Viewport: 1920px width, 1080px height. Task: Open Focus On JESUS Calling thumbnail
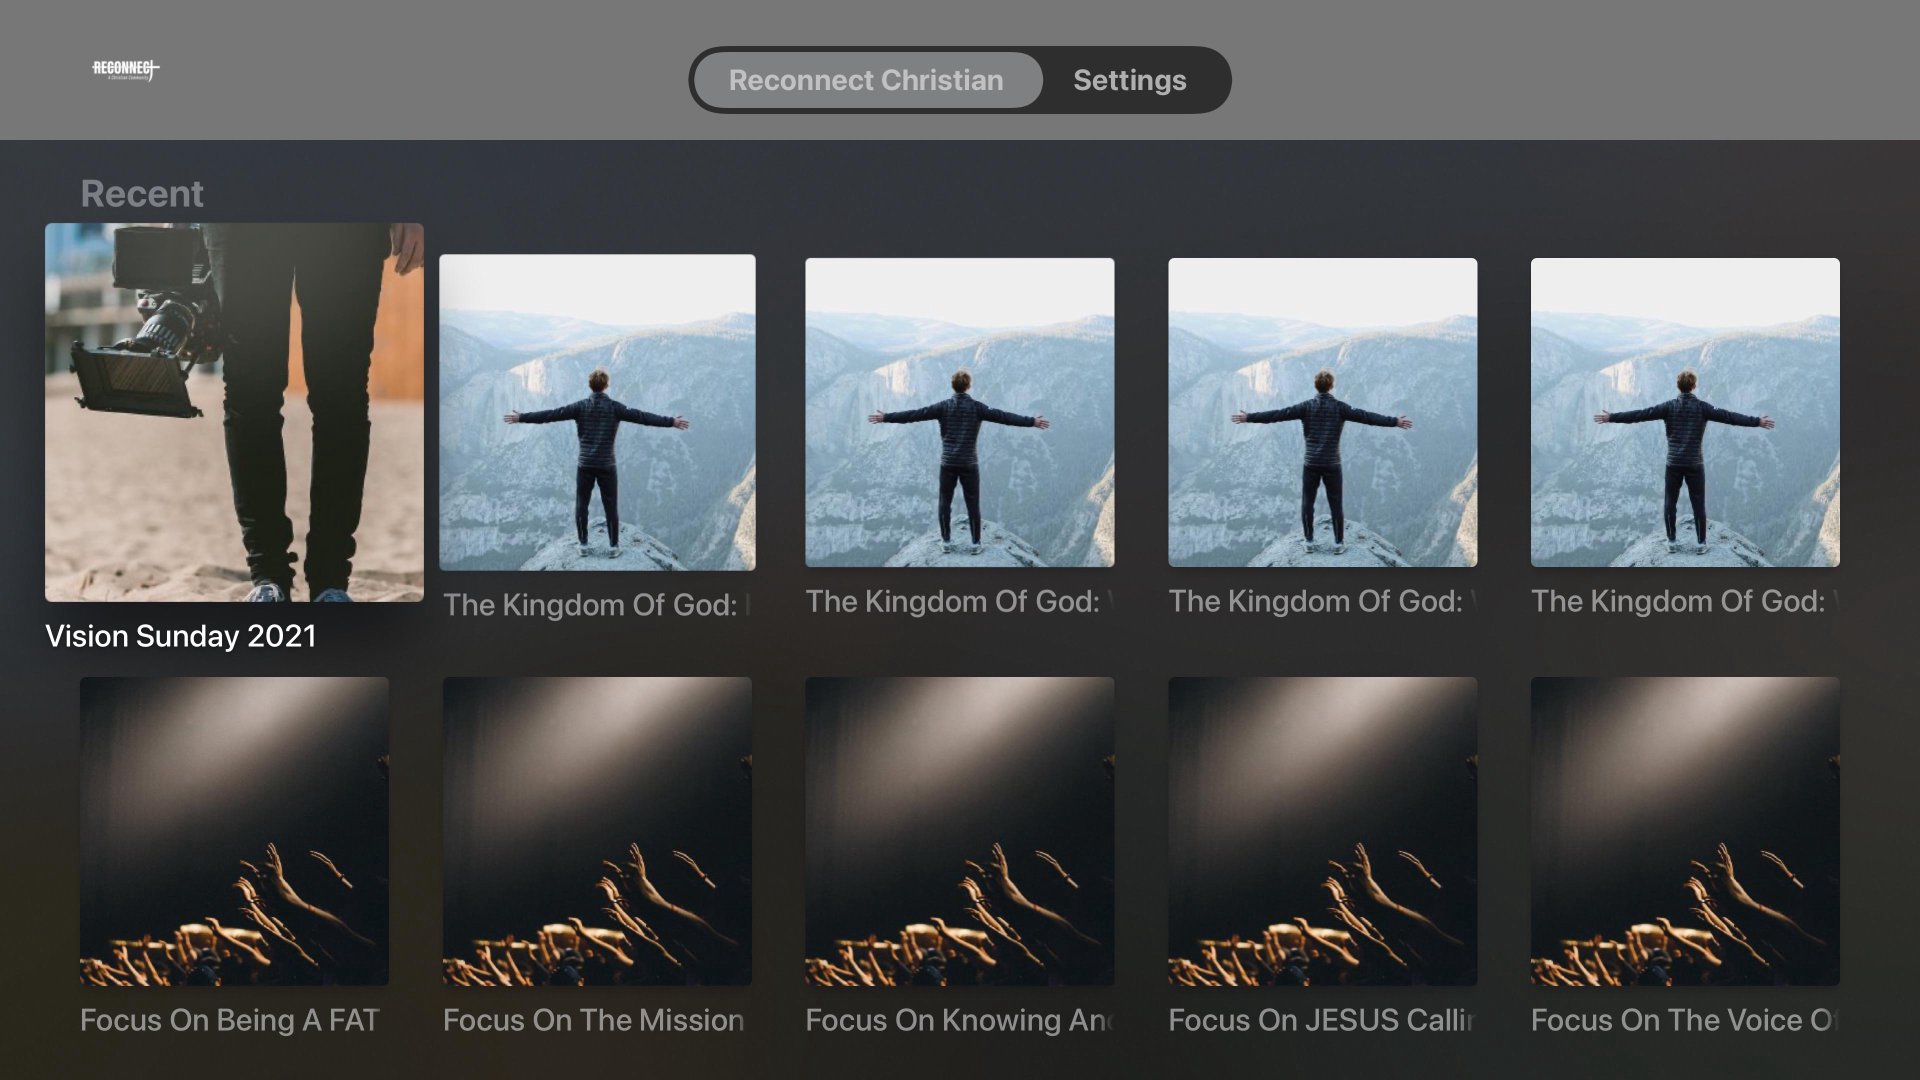(x=1322, y=831)
